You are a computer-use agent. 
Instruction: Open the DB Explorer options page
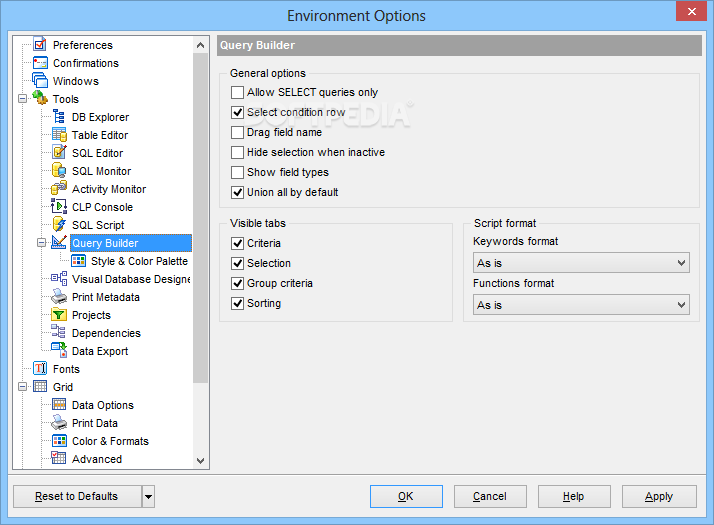click(x=100, y=117)
